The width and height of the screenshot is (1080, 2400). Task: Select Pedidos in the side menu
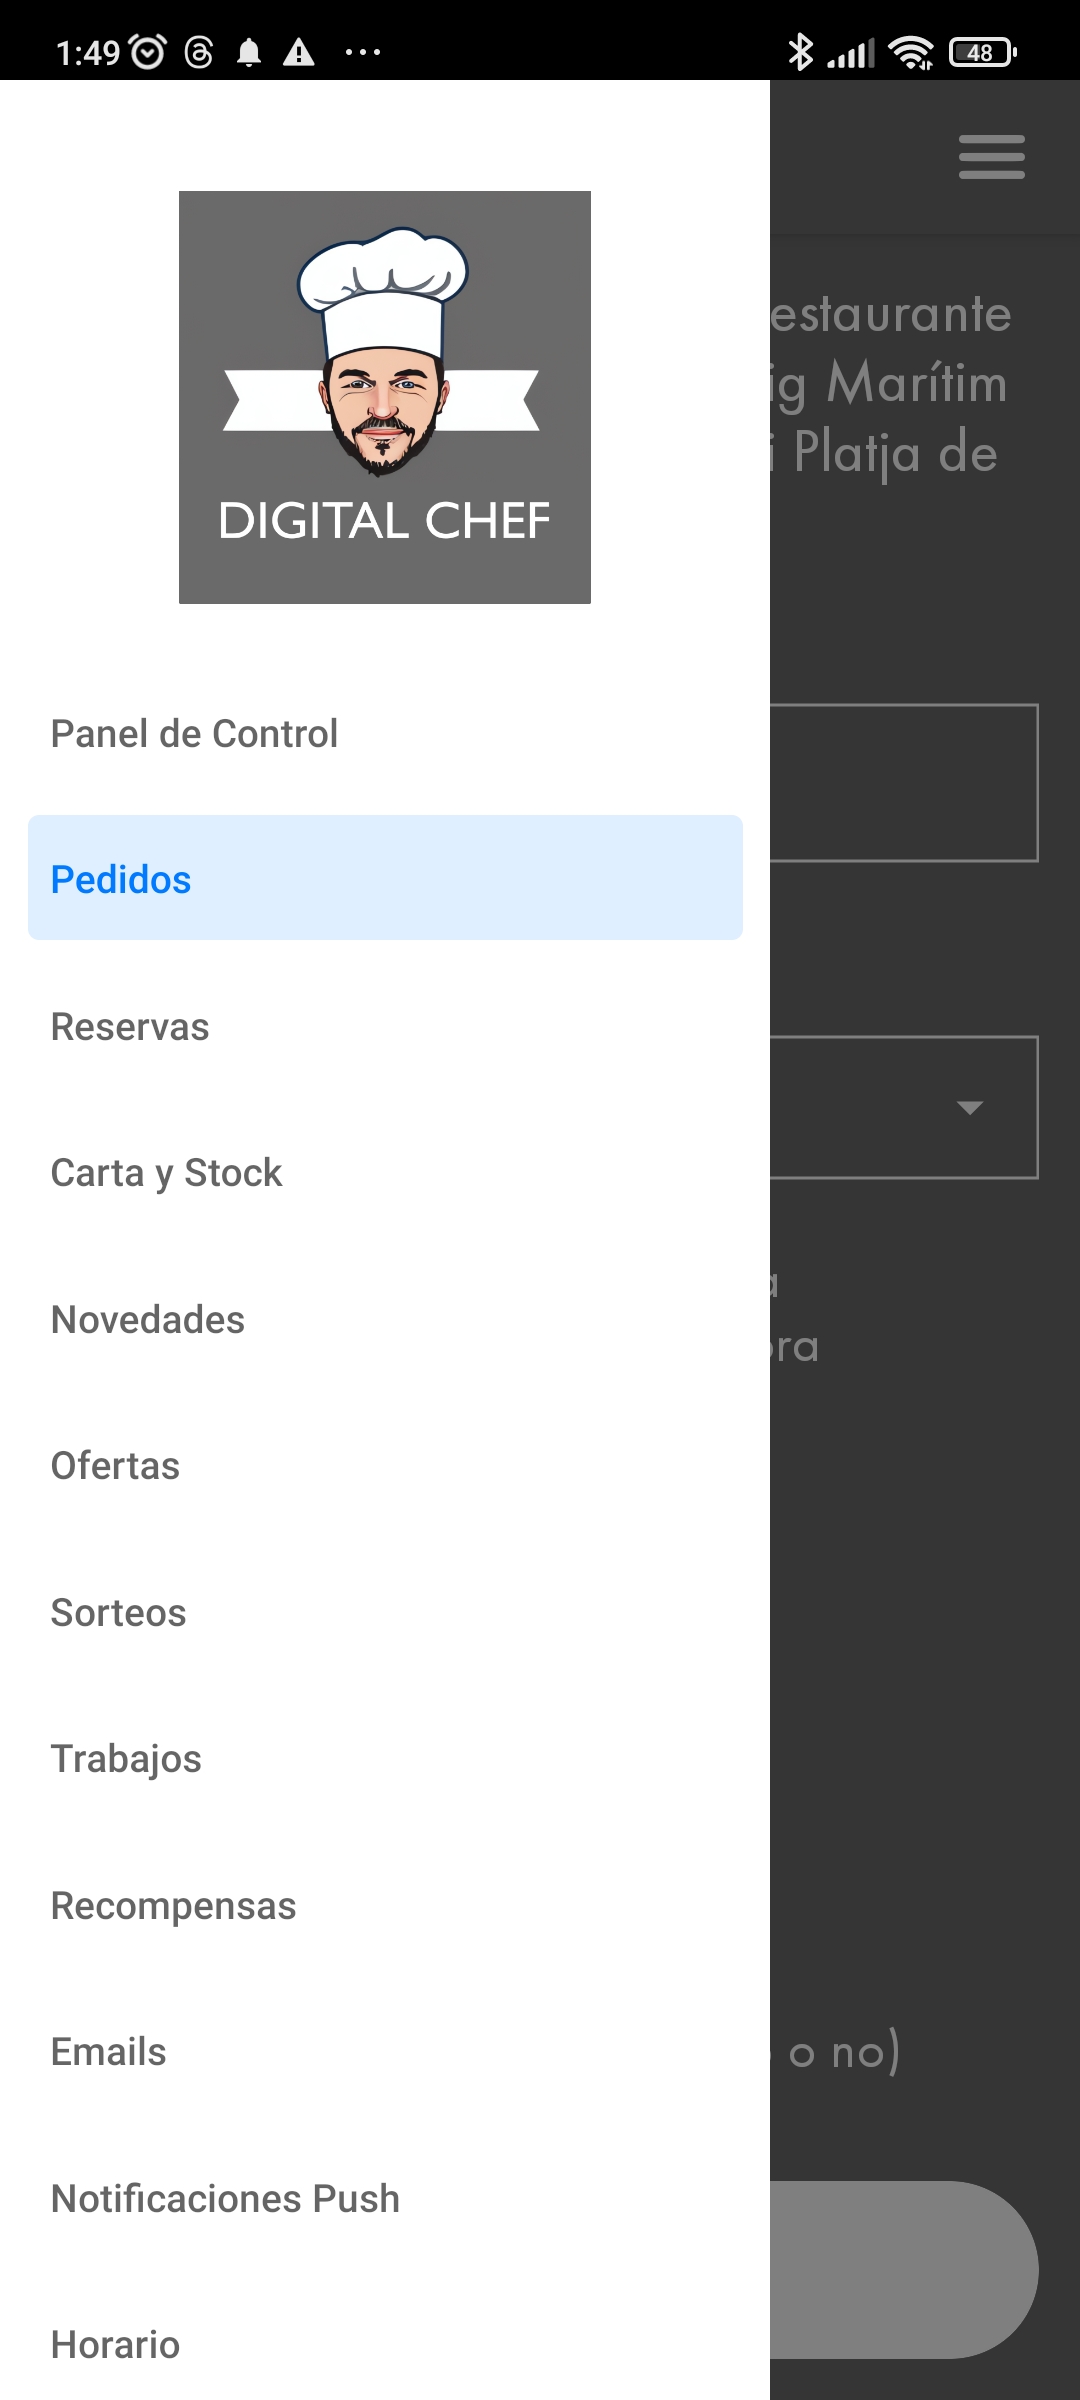click(385, 878)
